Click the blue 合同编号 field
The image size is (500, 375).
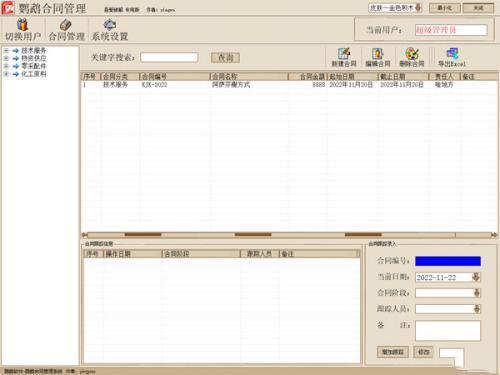coord(448,261)
